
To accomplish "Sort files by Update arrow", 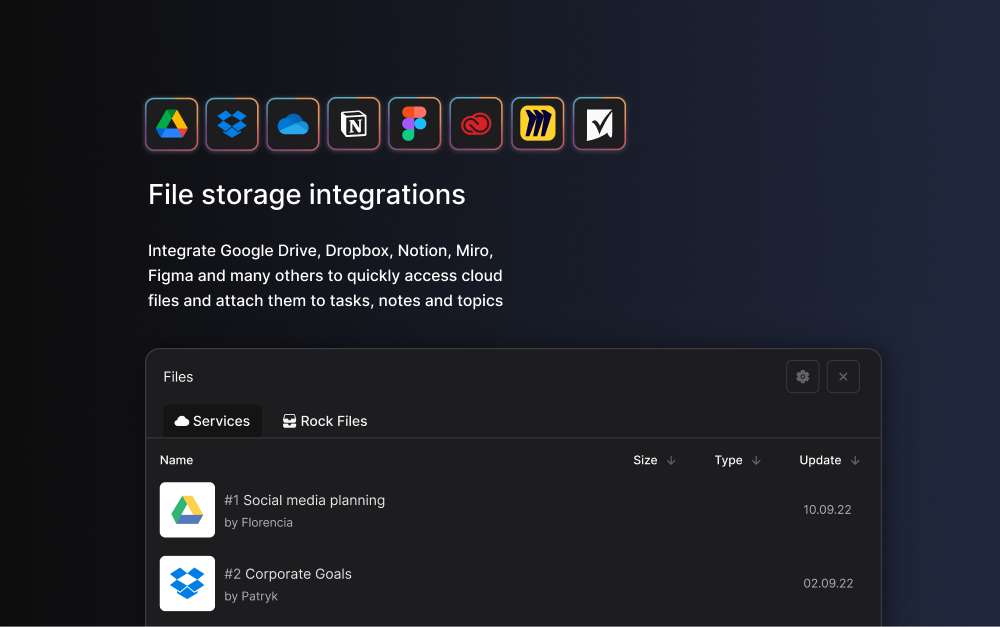I will point(855,461).
